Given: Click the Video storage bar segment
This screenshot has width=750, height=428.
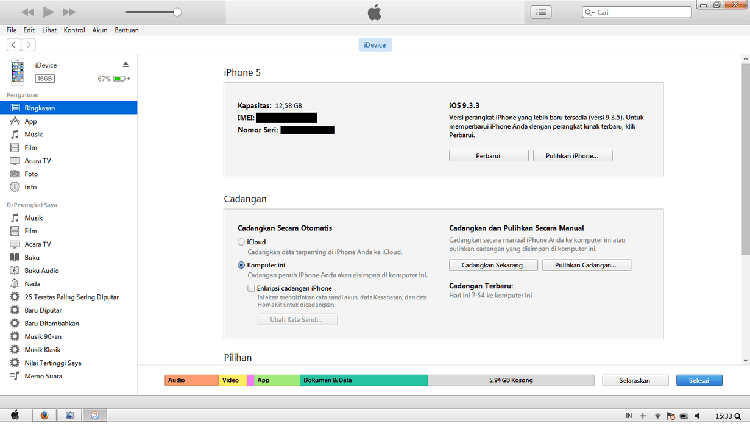Looking at the screenshot, I should click(233, 380).
